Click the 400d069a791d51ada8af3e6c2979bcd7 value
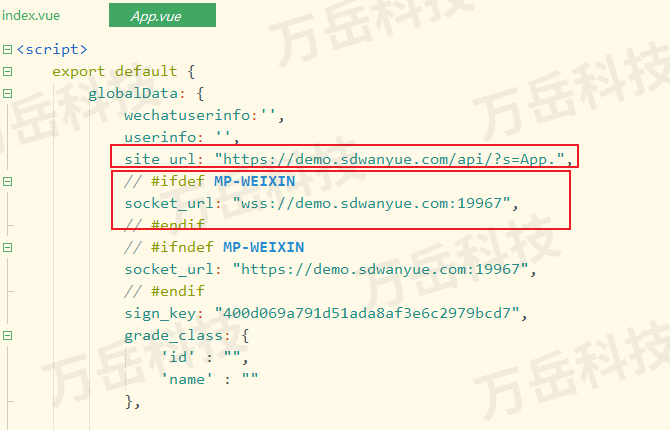670x430 pixels. 367,313
